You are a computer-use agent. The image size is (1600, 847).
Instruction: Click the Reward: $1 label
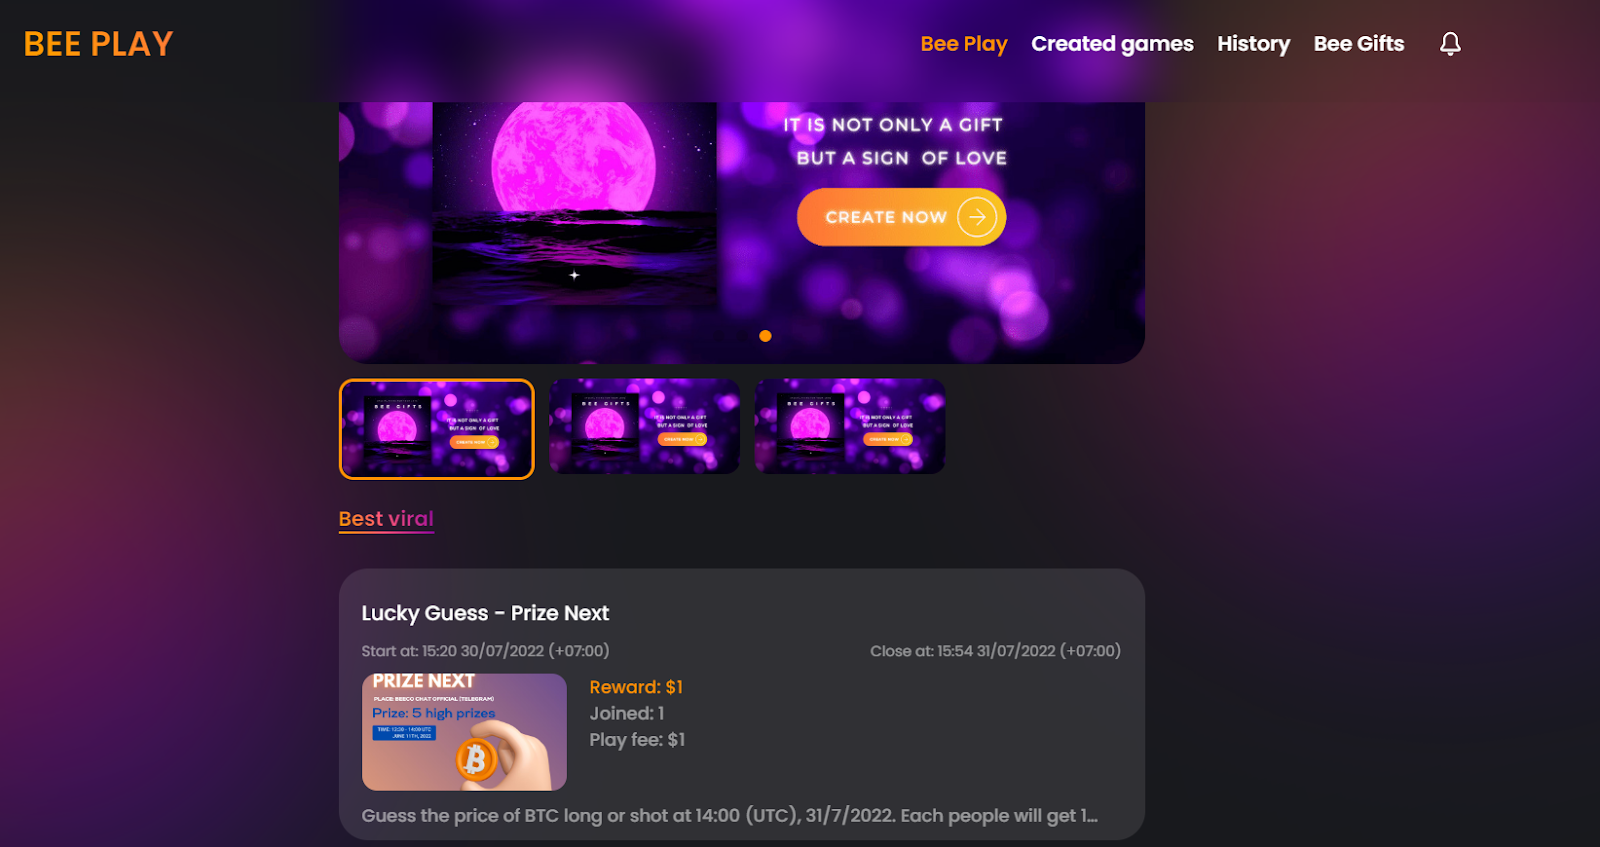pos(636,687)
